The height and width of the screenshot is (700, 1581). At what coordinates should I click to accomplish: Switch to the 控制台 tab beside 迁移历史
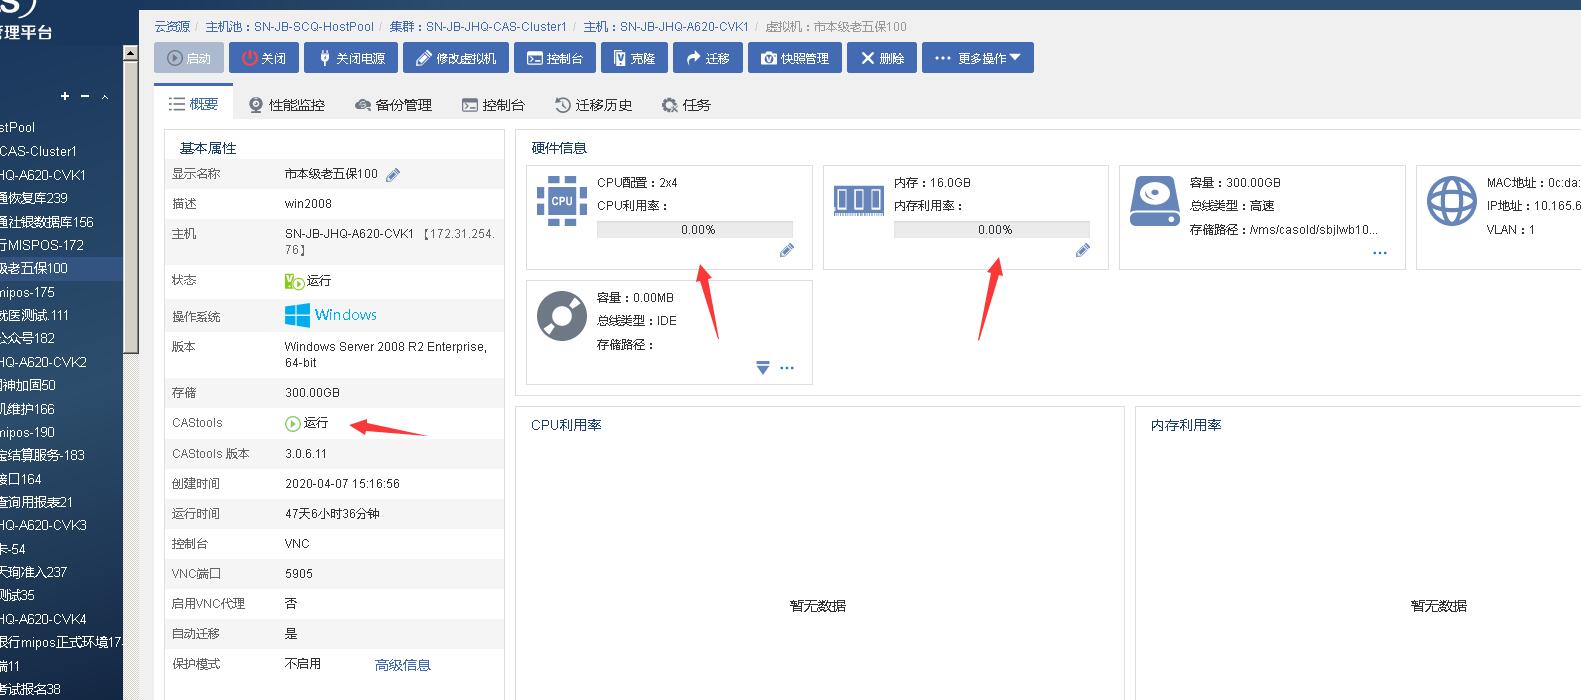[x=493, y=105]
